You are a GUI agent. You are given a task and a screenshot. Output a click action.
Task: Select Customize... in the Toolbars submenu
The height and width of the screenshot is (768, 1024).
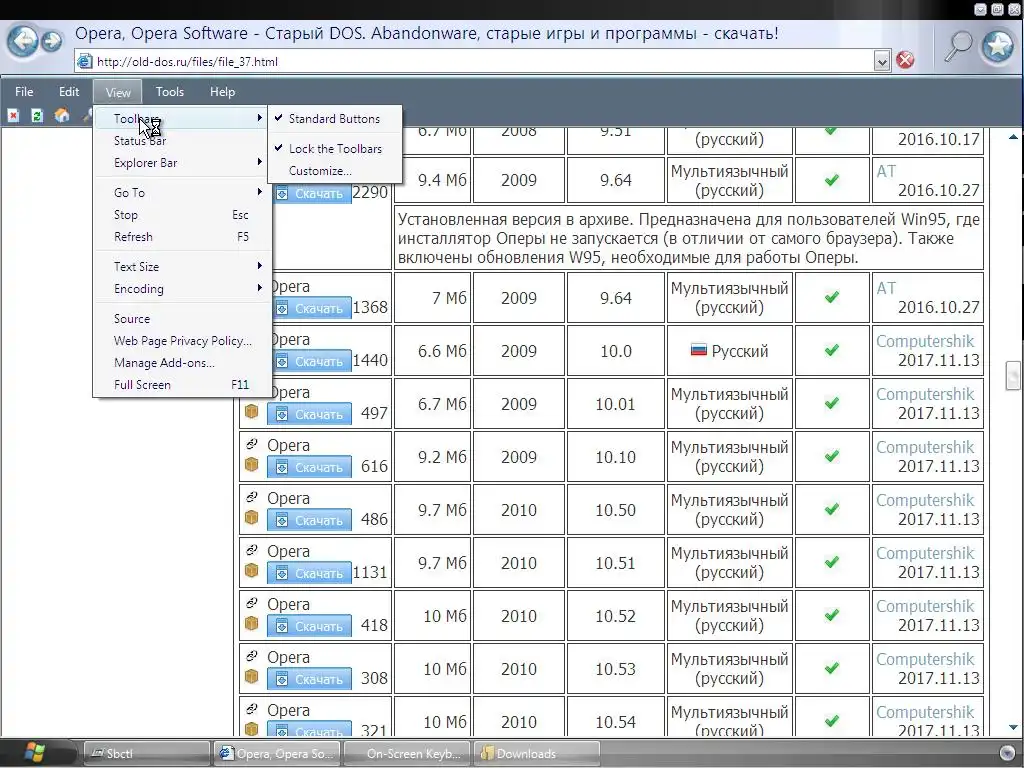coord(334,171)
